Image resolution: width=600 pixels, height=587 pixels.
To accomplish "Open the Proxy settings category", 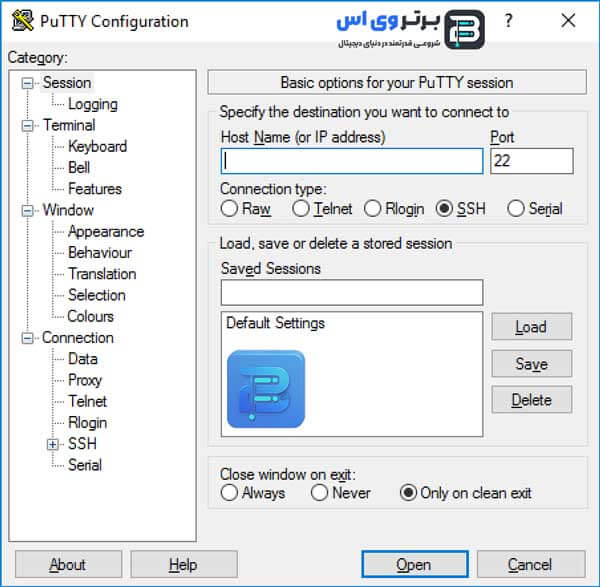I will [x=85, y=380].
